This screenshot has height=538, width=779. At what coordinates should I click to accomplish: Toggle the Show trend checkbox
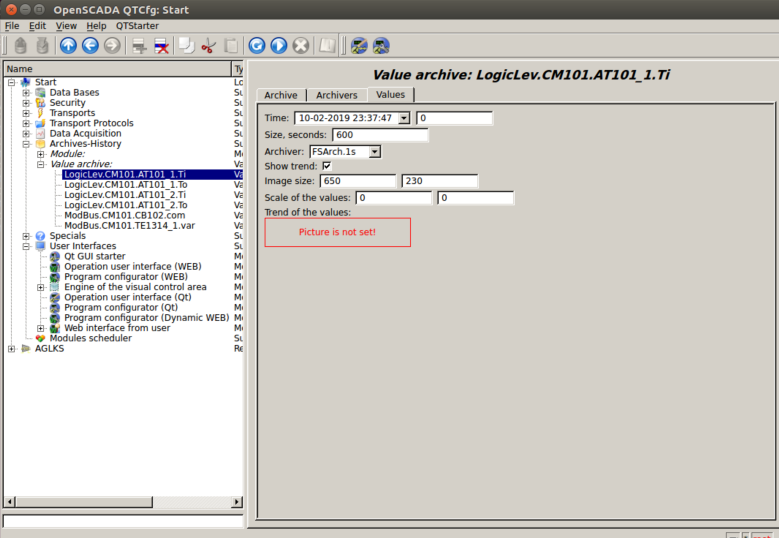coord(327,165)
